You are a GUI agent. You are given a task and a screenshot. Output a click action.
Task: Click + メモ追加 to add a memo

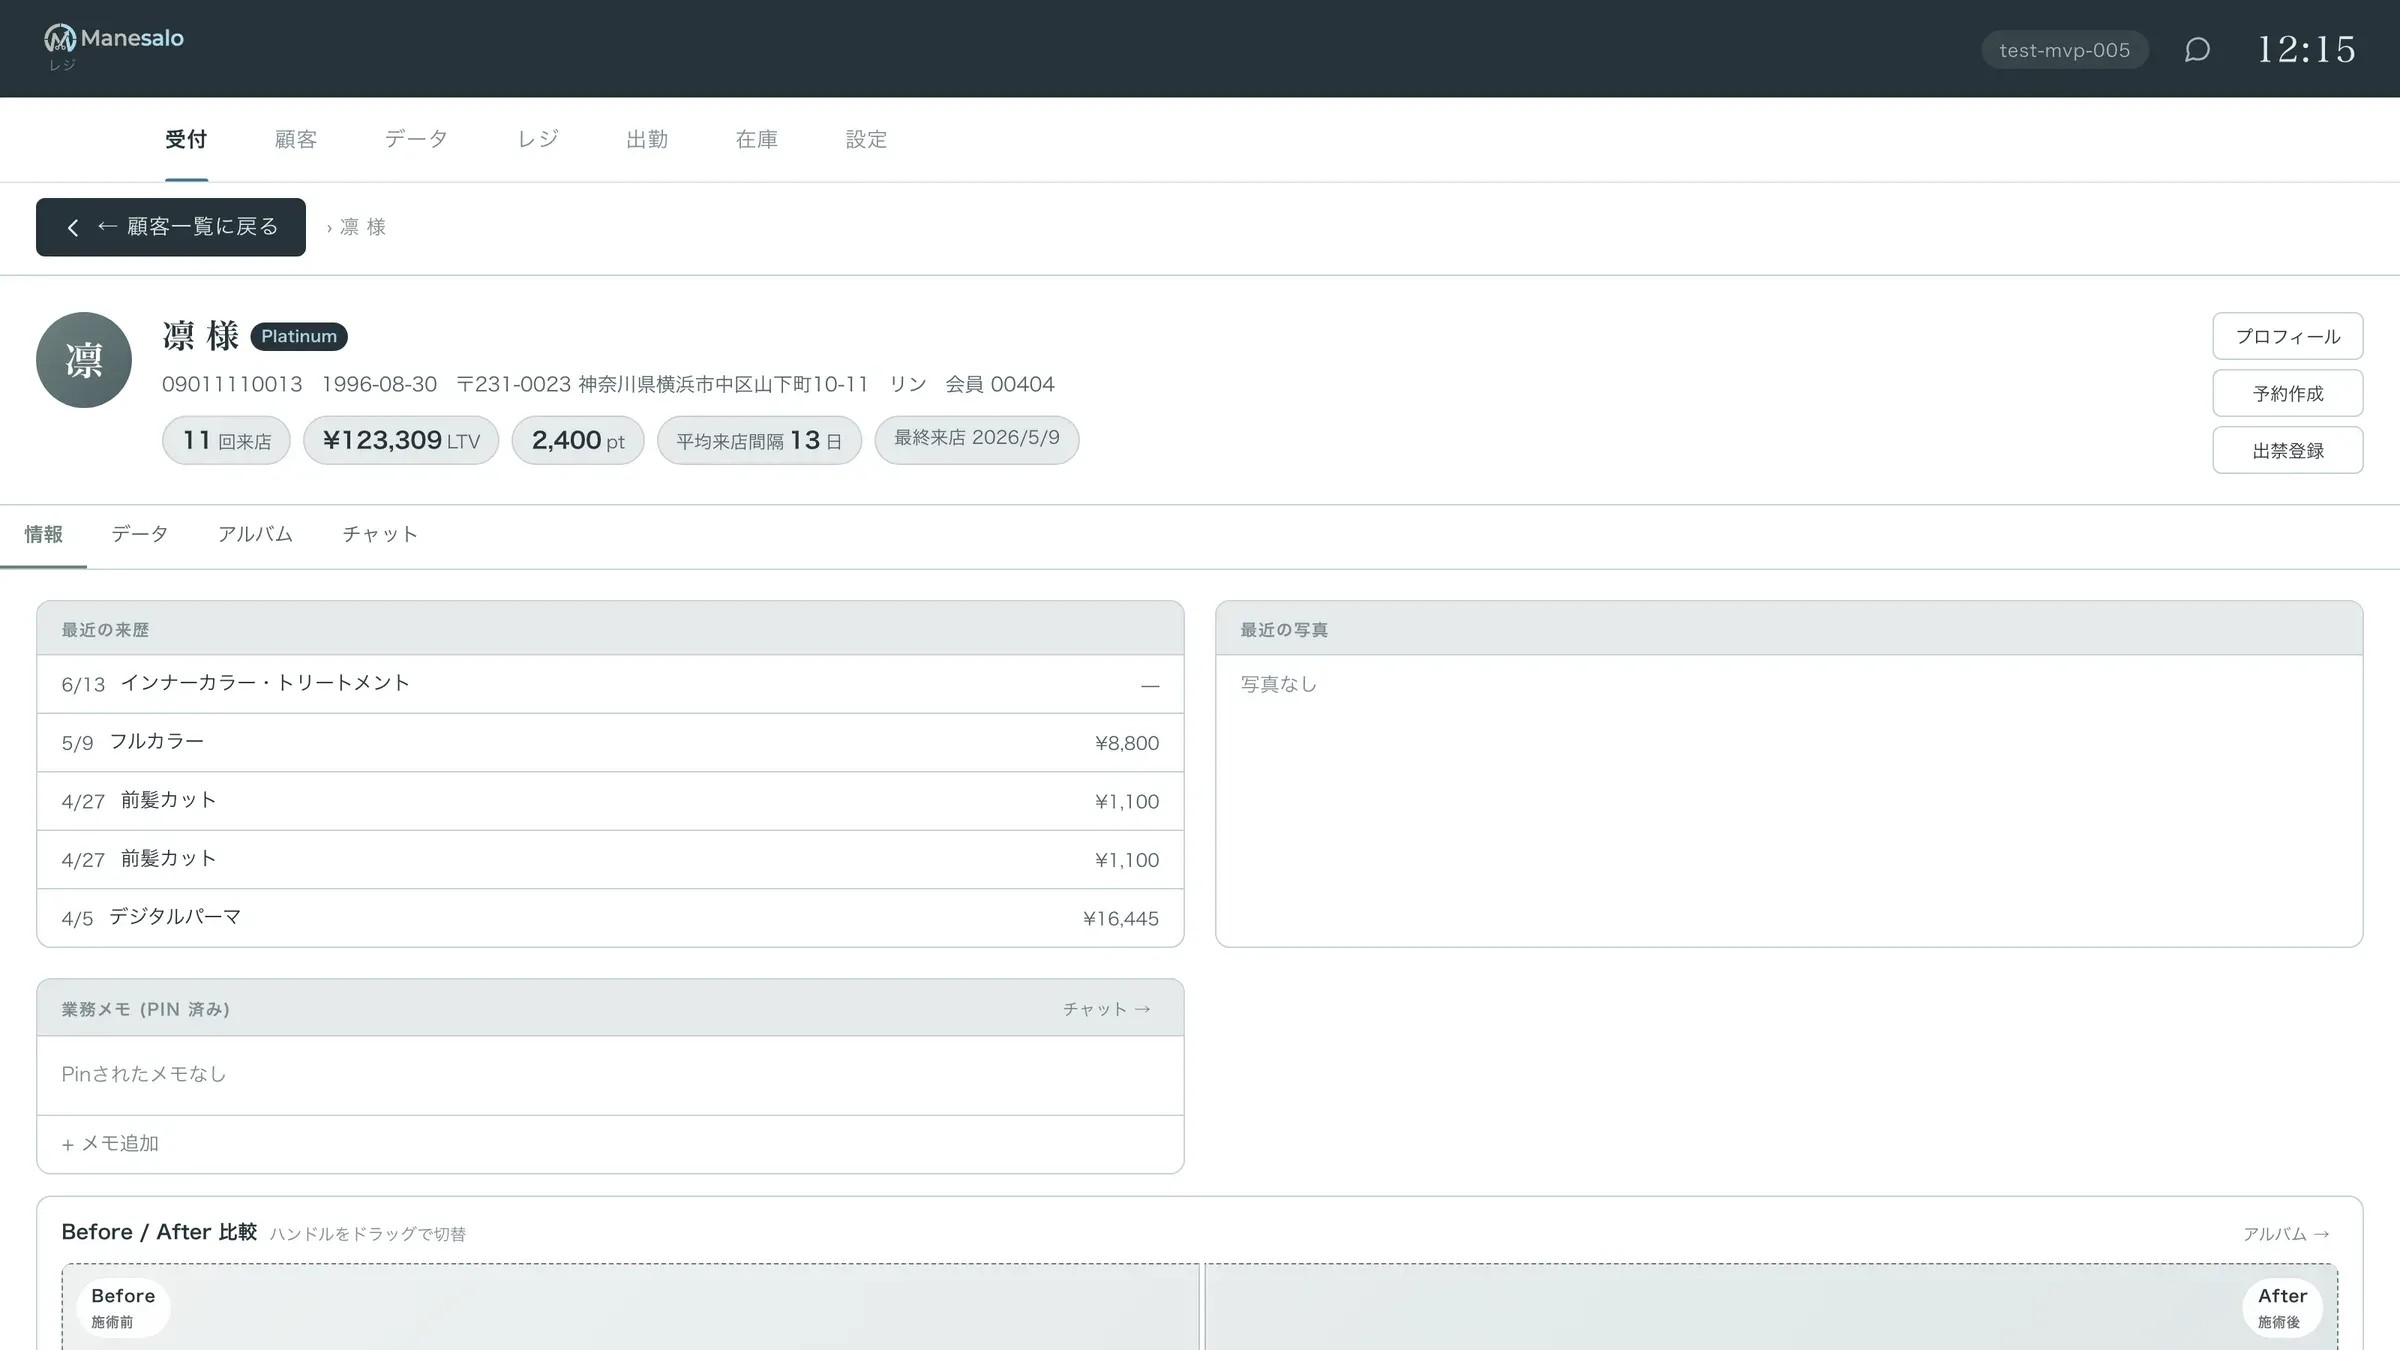point(110,1143)
